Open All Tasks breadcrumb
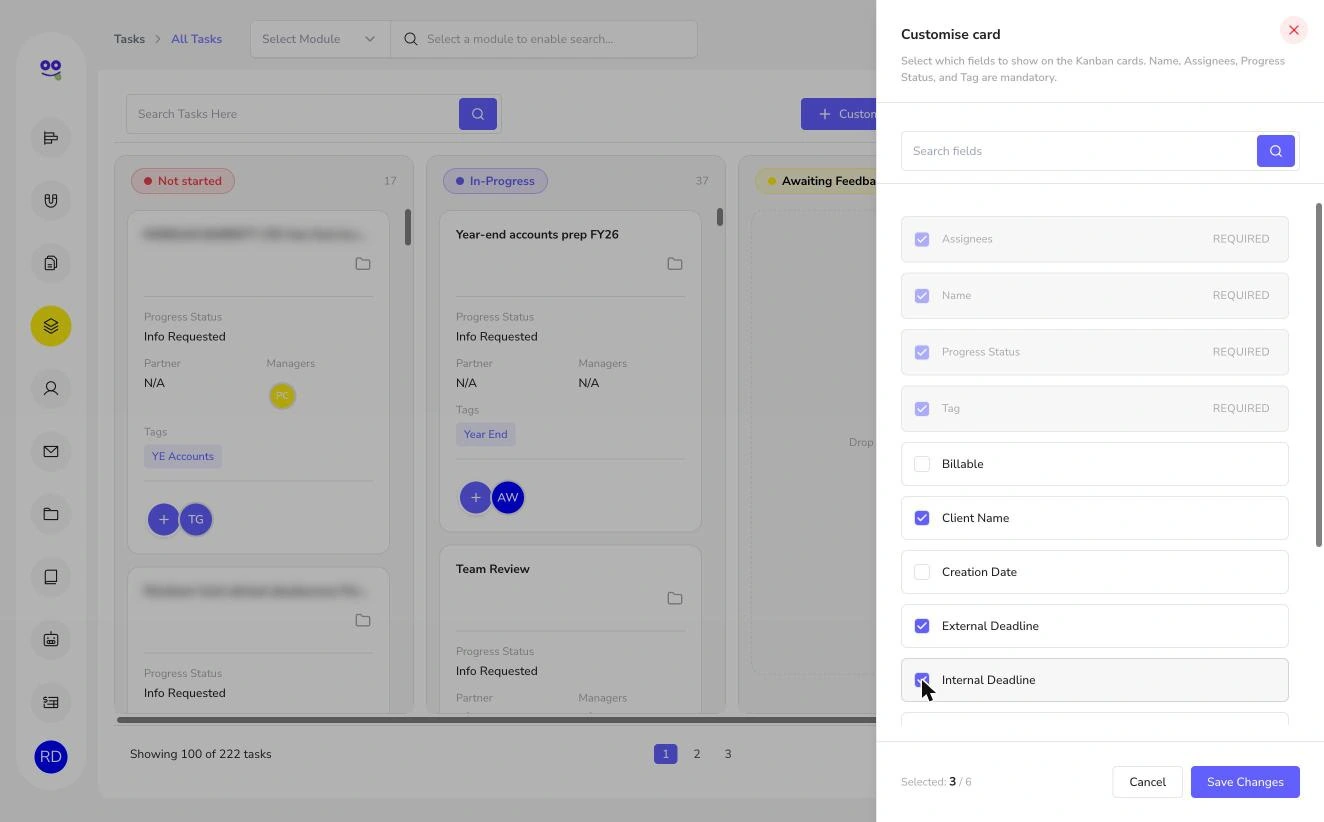 tap(196, 39)
